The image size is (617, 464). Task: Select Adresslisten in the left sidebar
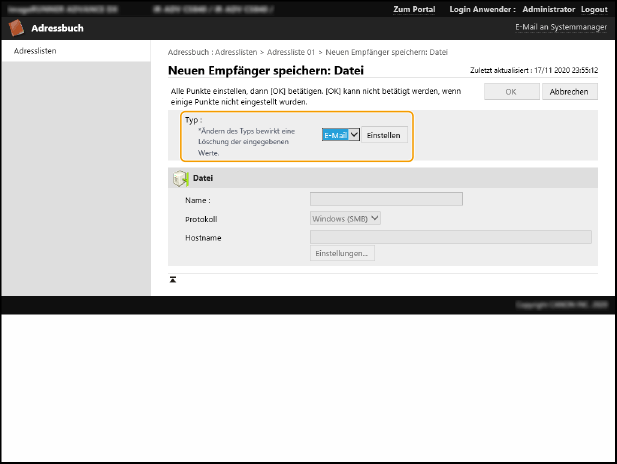tap(35, 50)
